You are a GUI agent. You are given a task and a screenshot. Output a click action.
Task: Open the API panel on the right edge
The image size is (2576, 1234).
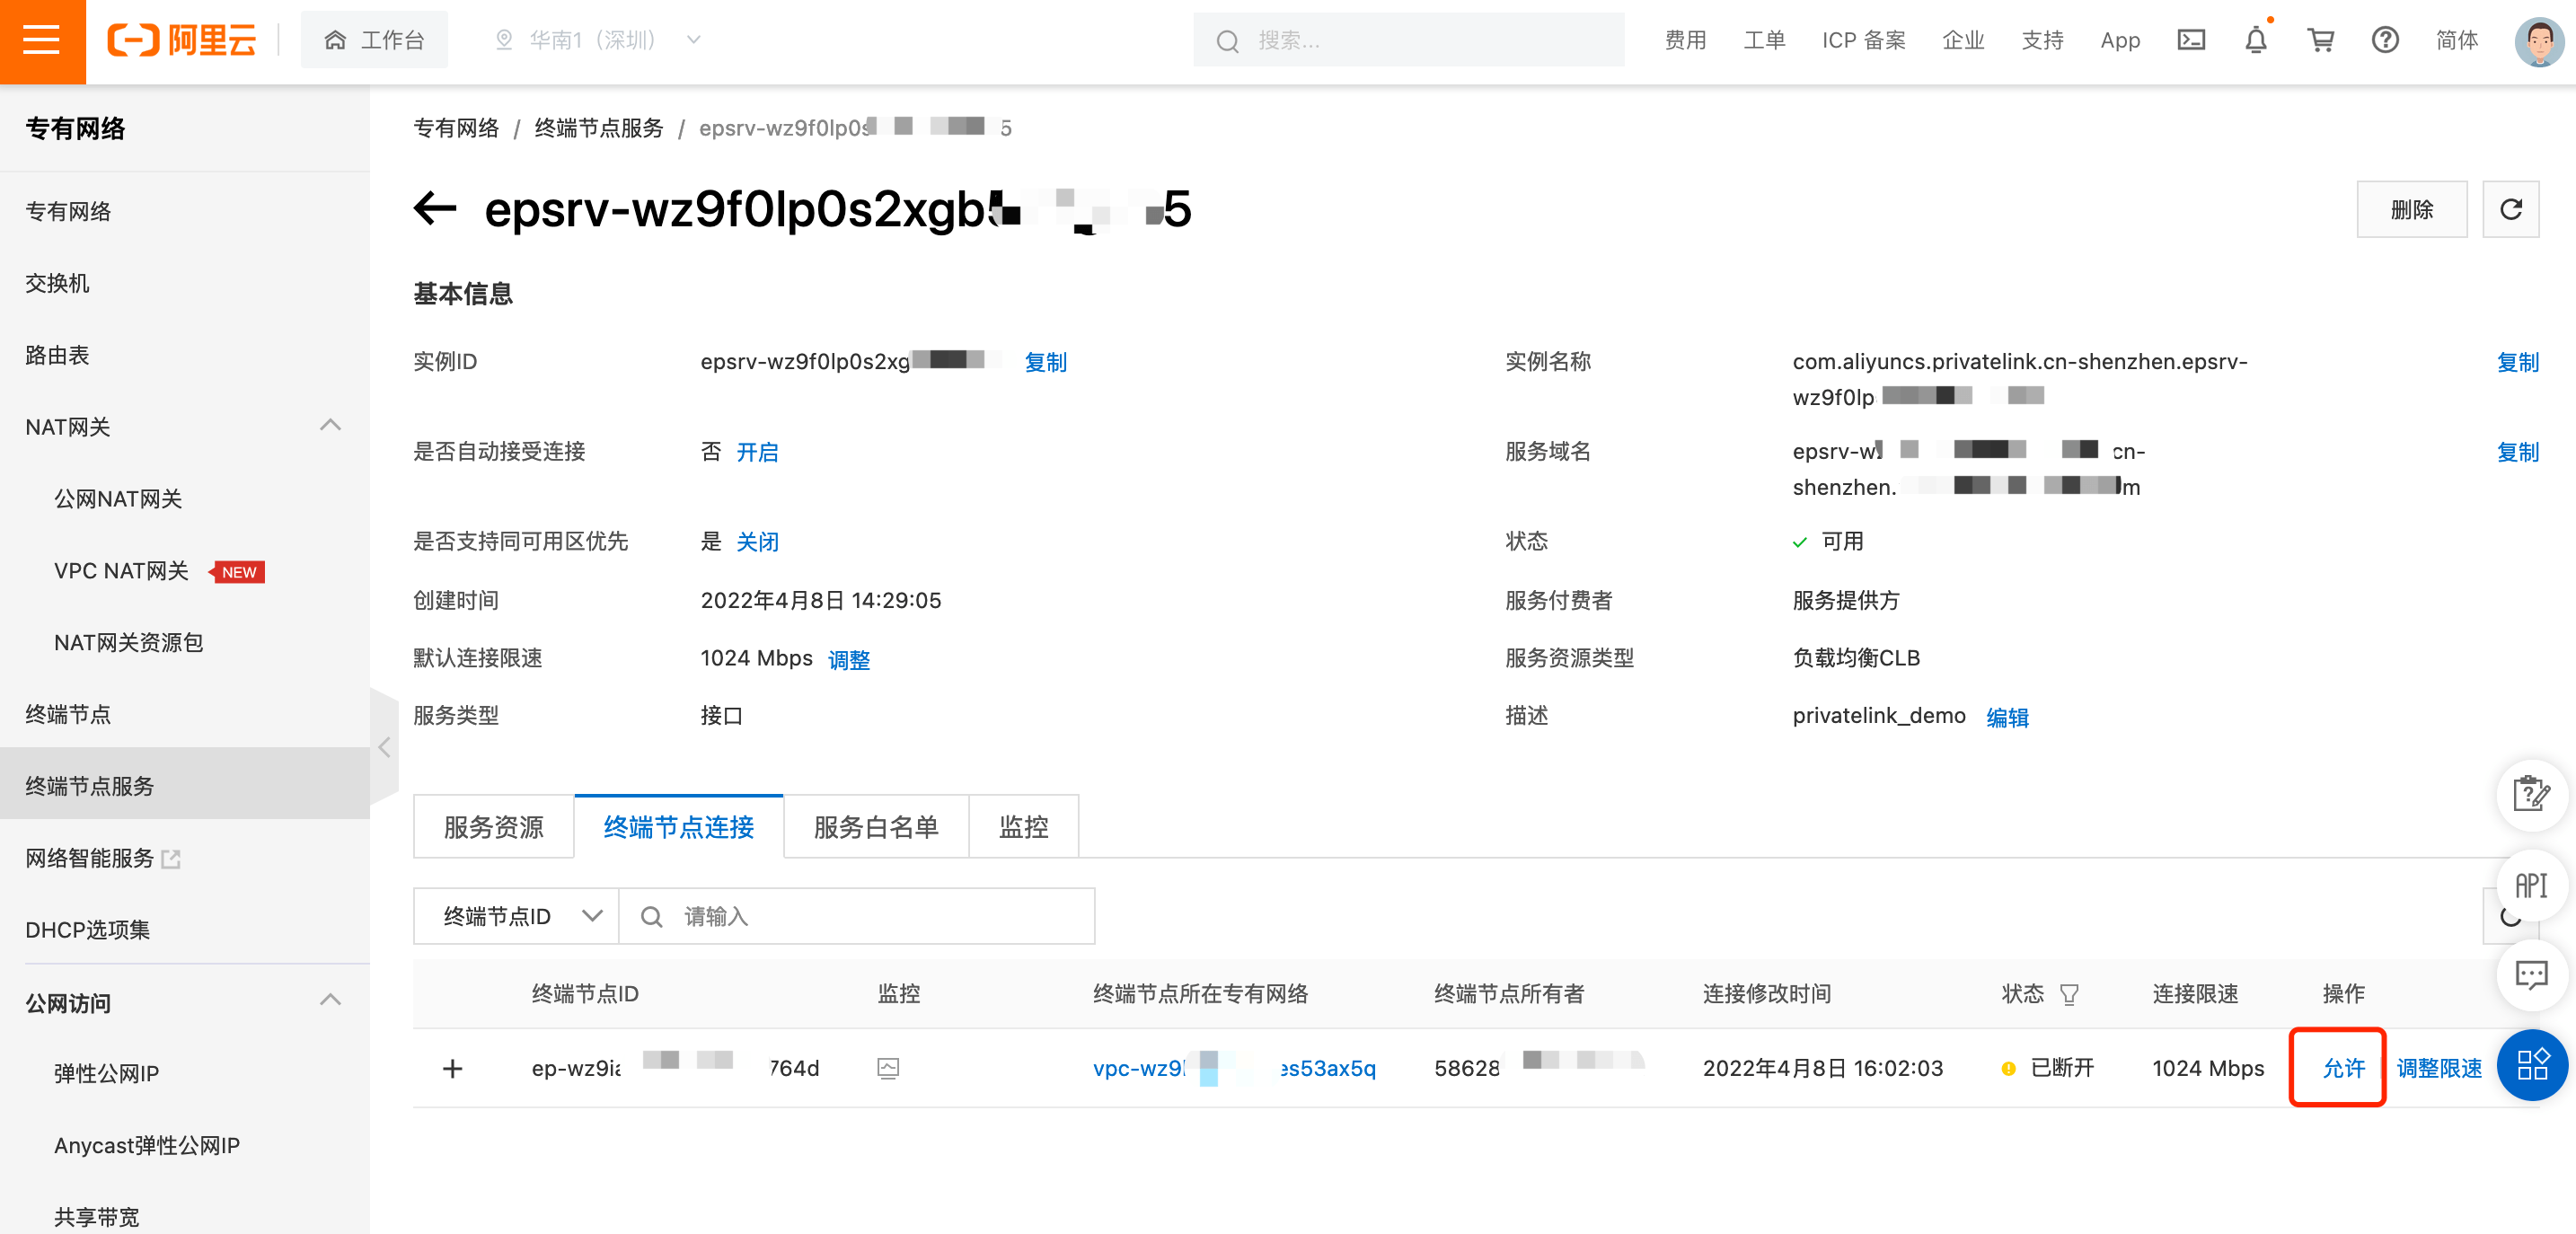pos(2531,886)
